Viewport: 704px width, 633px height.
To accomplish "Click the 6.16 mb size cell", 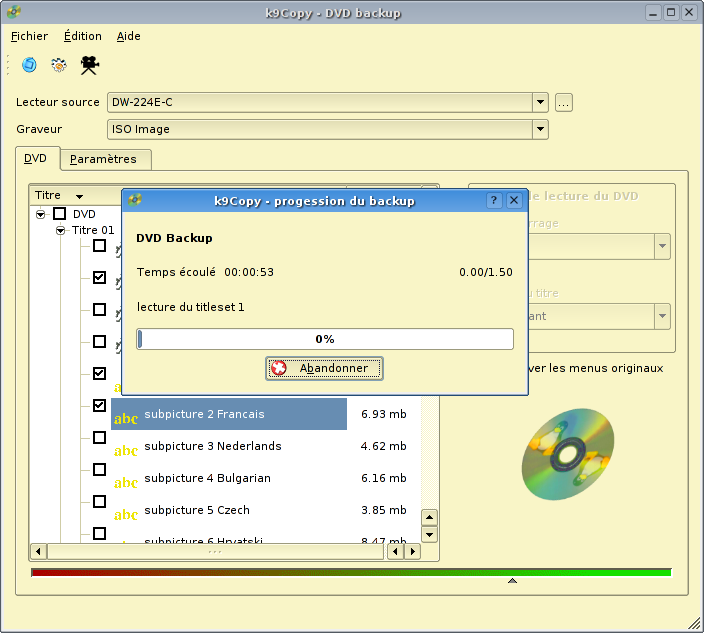I will [383, 478].
